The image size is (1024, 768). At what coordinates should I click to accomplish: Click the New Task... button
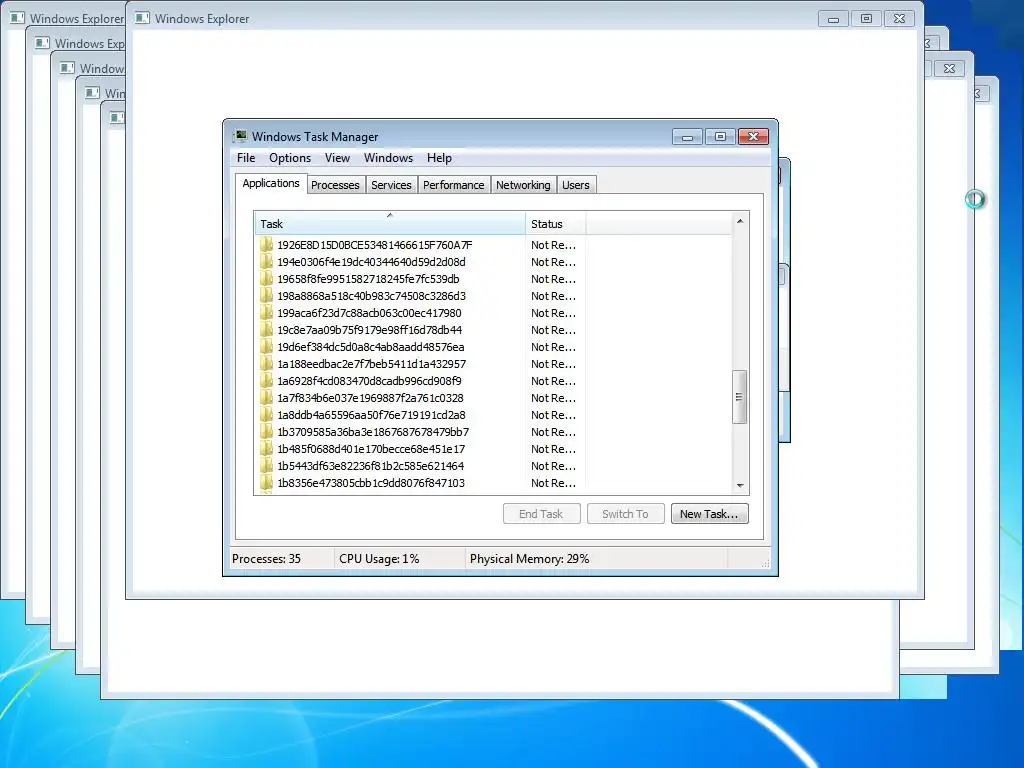coord(709,514)
